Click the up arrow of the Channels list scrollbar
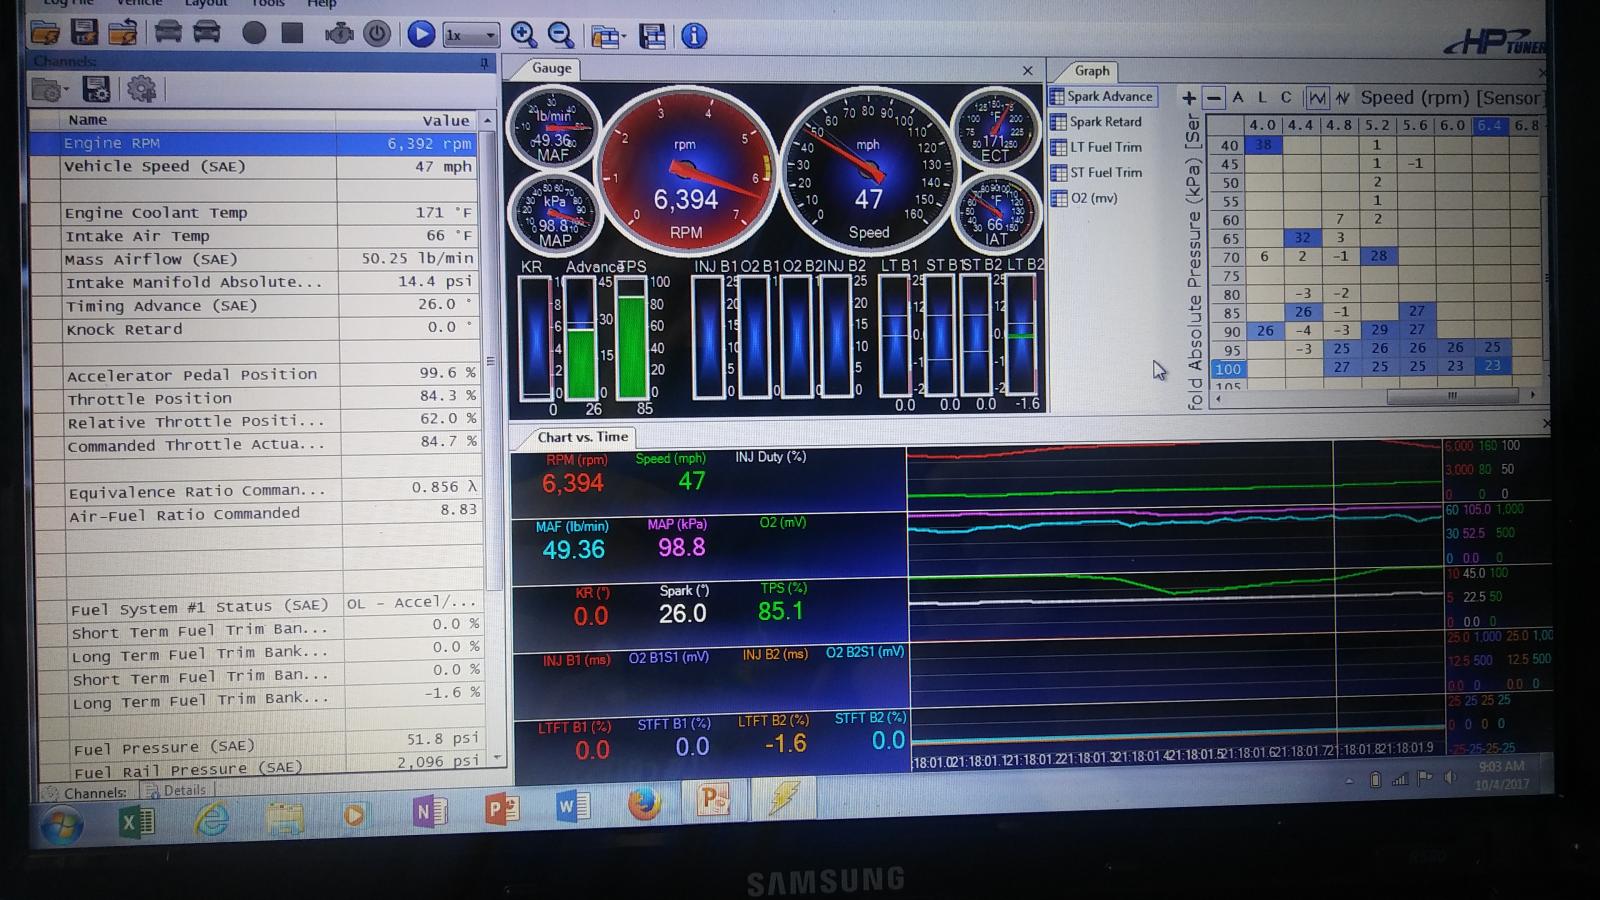This screenshot has height=900, width=1600. coord(487,120)
